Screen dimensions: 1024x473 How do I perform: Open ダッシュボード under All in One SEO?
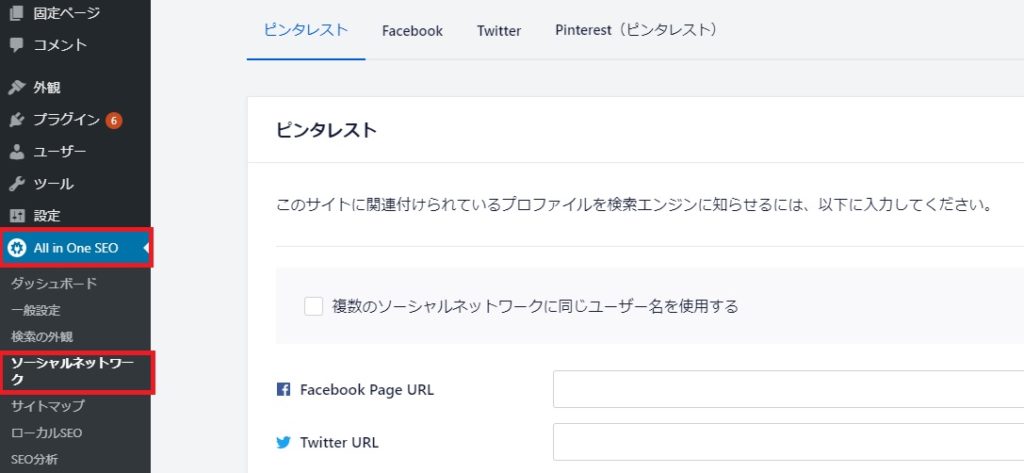(x=54, y=283)
